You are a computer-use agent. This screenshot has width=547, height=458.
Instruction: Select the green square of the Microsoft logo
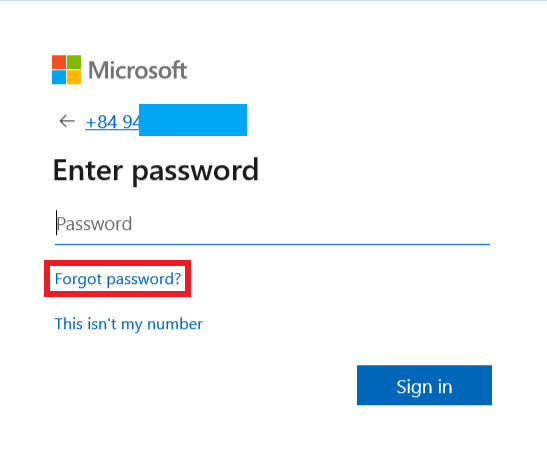[x=74, y=62]
